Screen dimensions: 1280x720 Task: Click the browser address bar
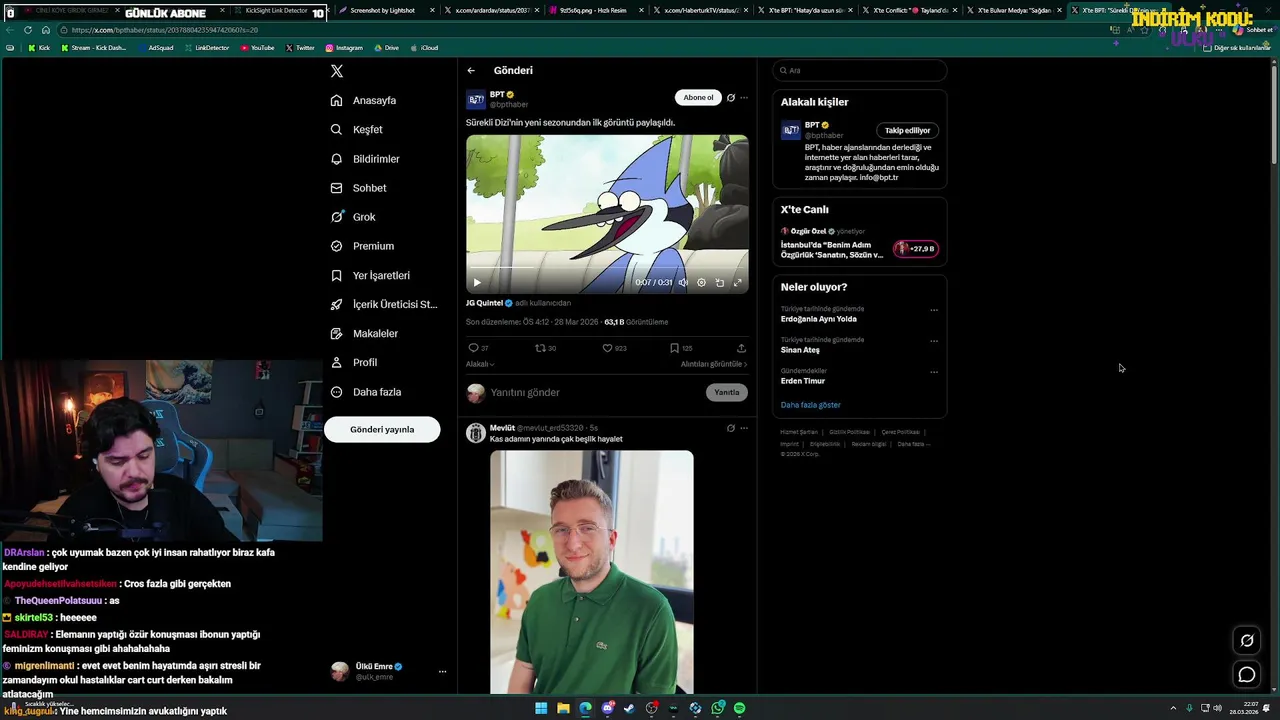[580, 30]
